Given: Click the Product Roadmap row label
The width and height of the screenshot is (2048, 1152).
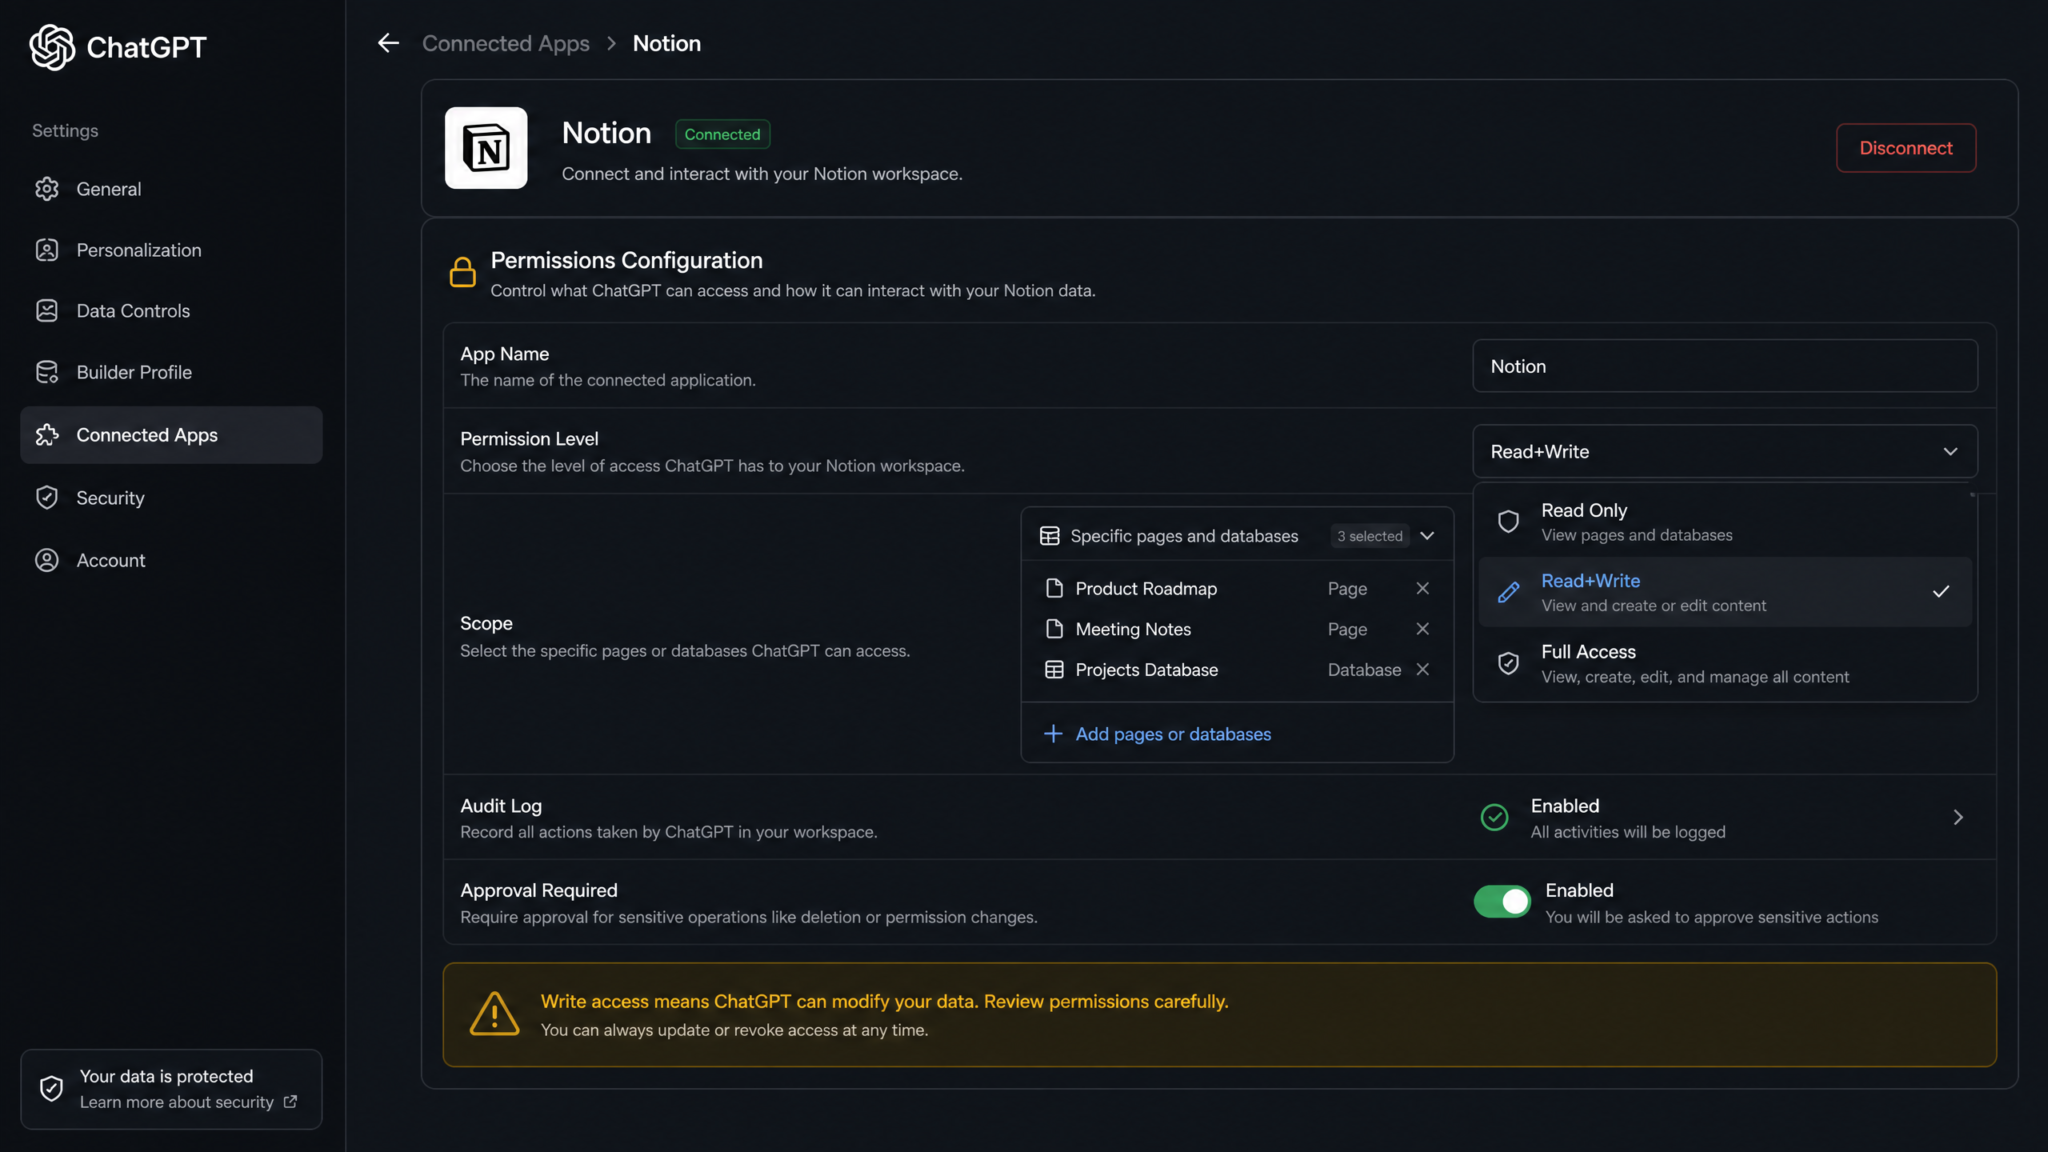Looking at the screenshot, I should coord(1146,588).
